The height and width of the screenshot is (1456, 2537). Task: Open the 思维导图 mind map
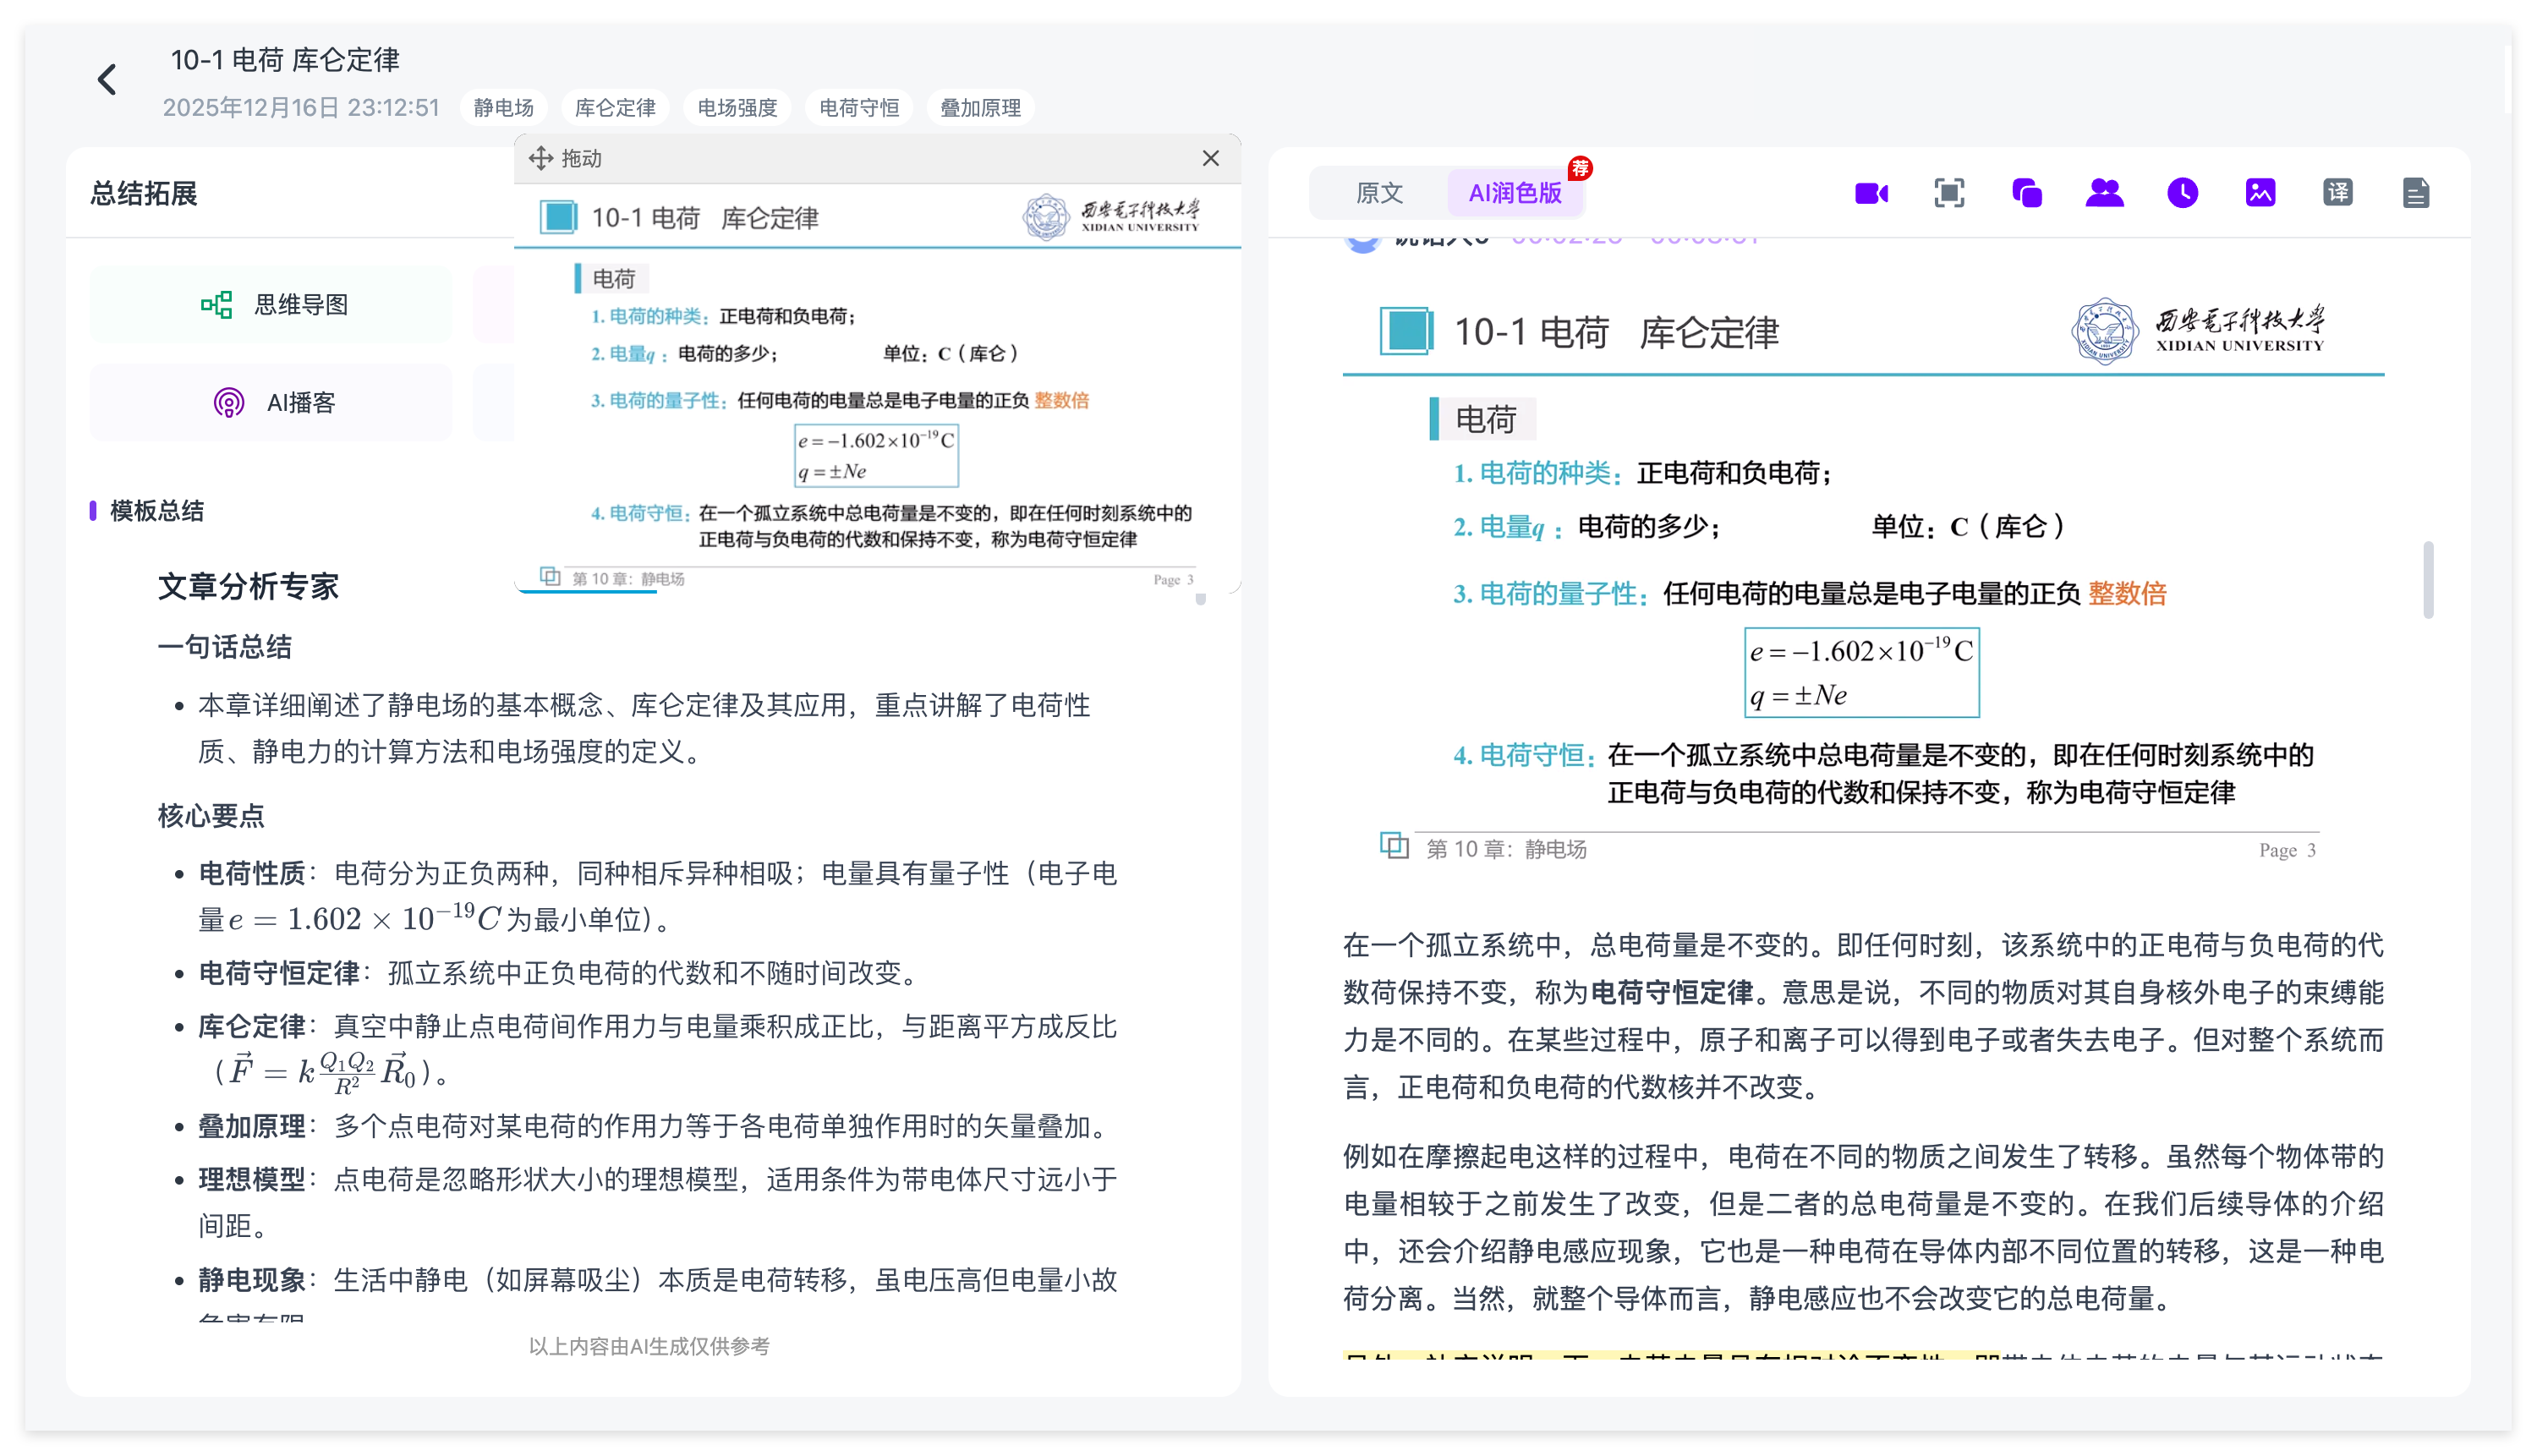coord(272,305)
